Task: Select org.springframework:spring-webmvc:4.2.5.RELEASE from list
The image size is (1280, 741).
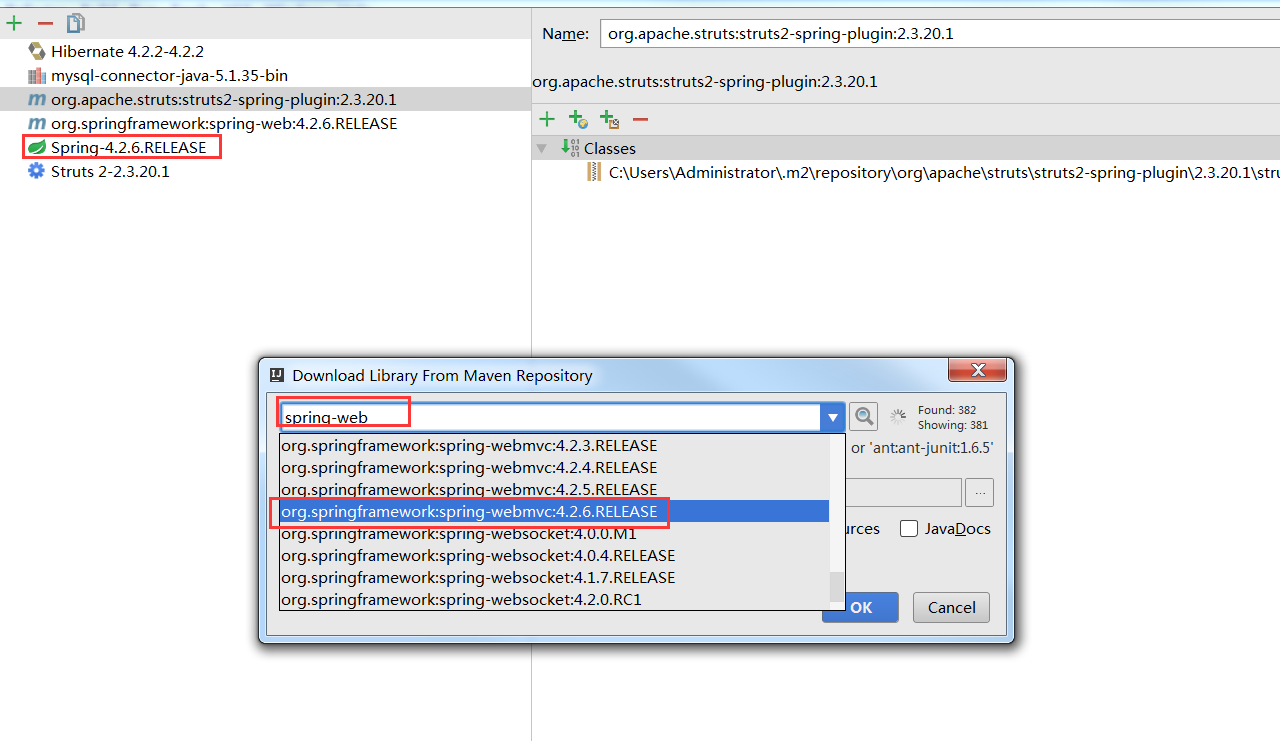Action: pos(555,489)
